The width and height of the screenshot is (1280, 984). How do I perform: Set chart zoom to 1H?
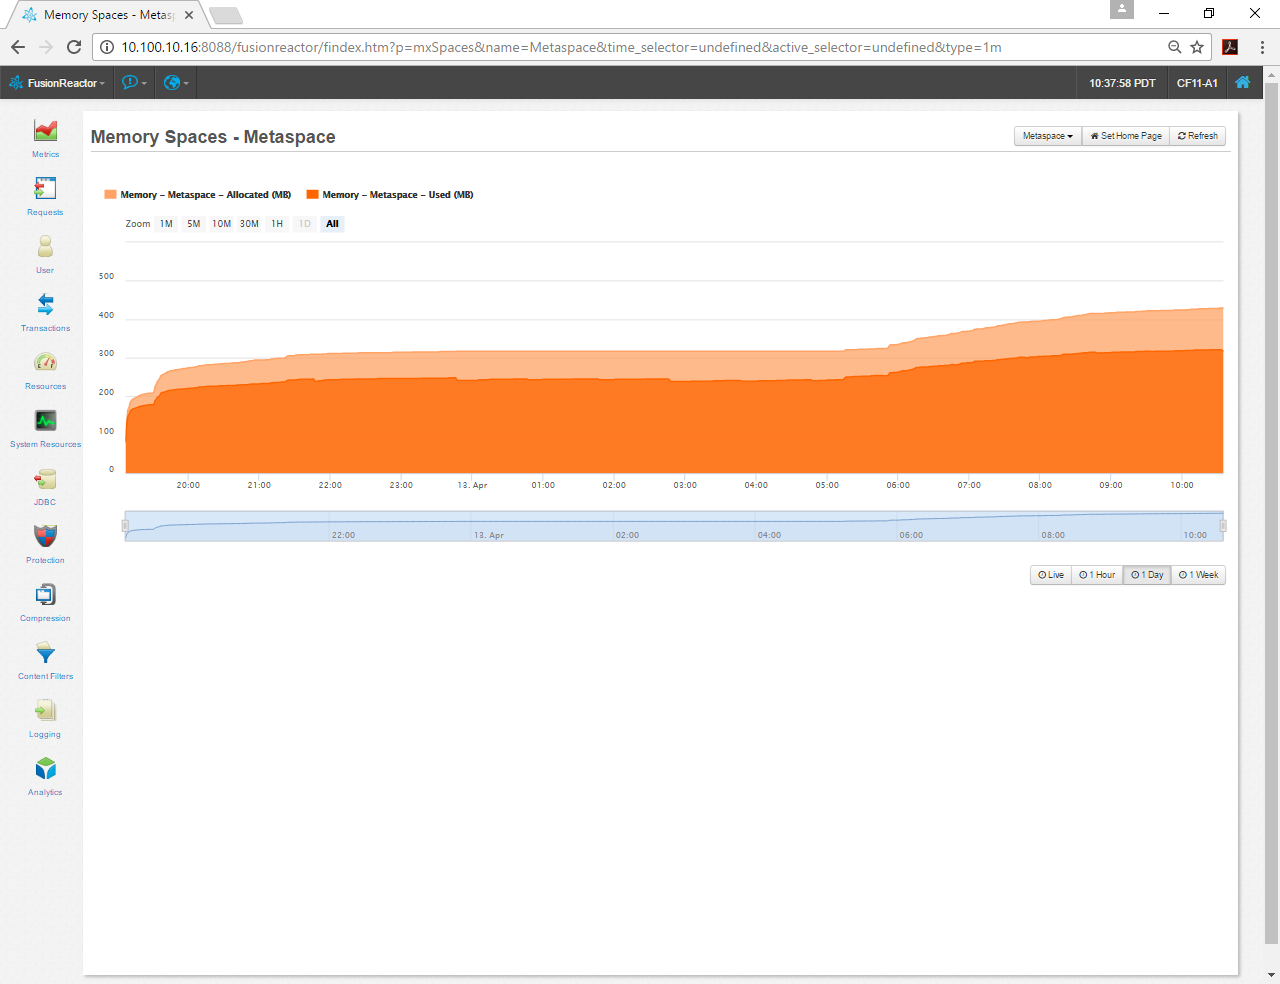[x=277, y=224]
